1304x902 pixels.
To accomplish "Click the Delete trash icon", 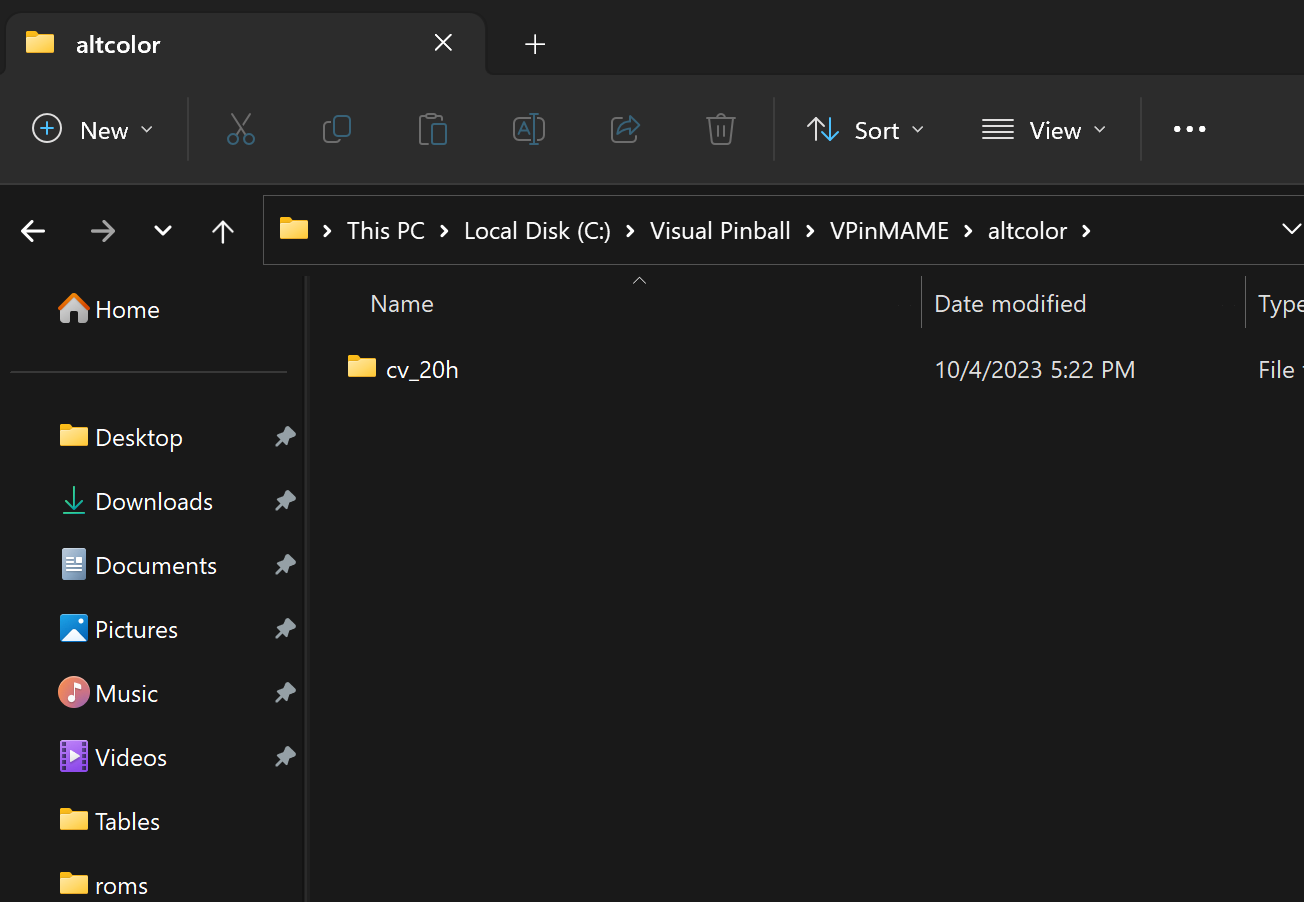I will point(720,129).
